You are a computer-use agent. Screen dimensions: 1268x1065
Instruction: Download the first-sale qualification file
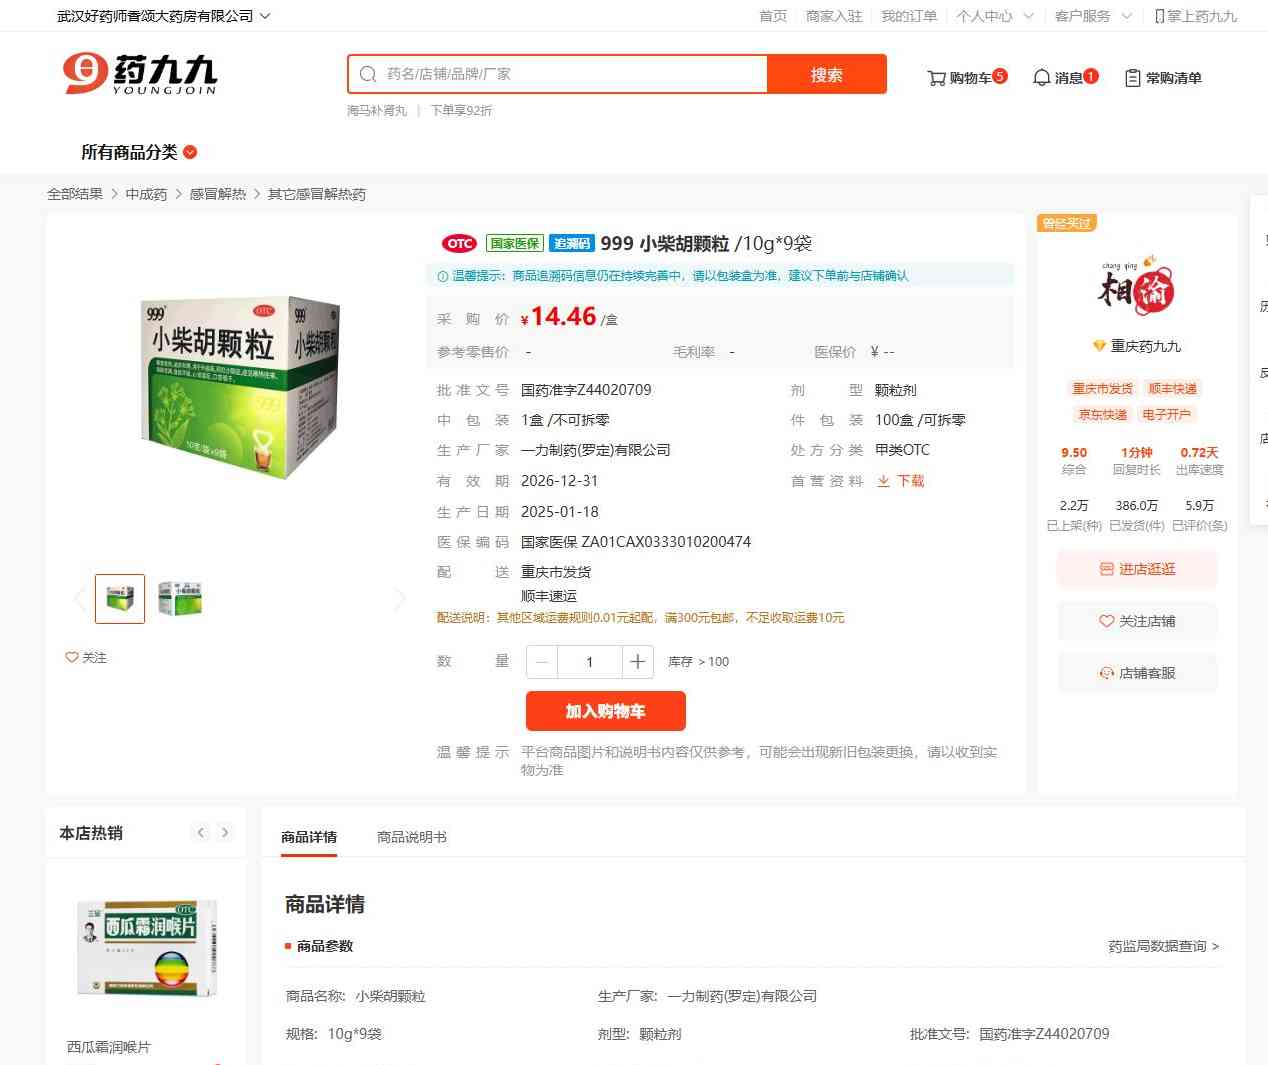[901, 481]
